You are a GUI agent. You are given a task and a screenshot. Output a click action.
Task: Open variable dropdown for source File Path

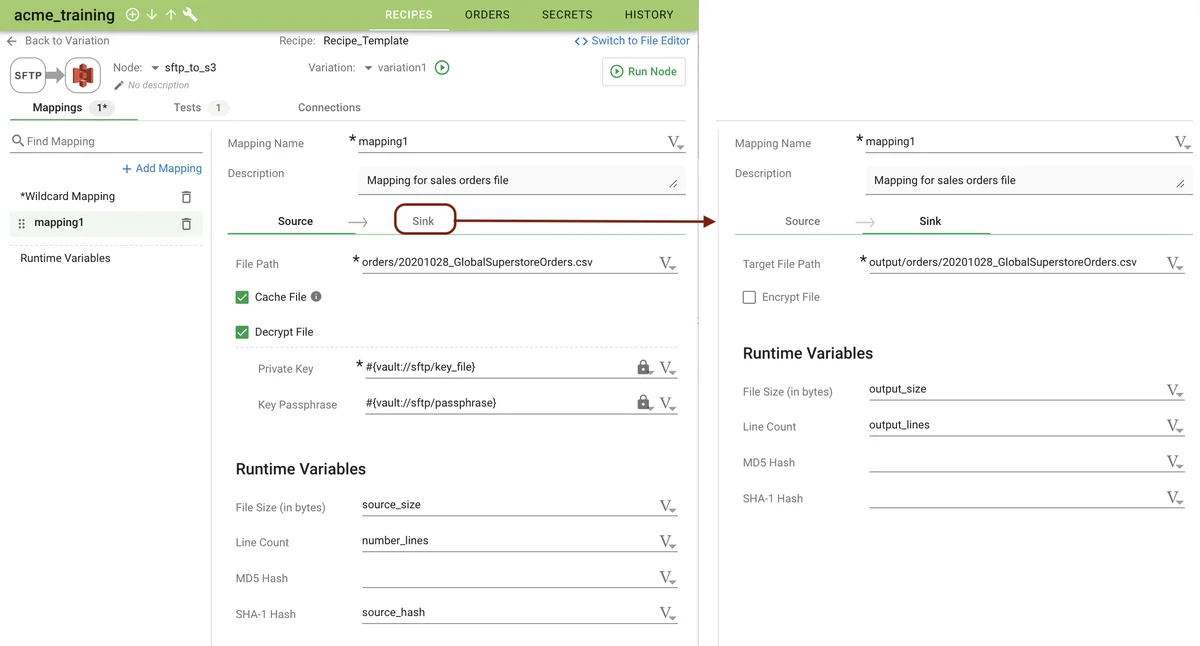click(668, 264)
